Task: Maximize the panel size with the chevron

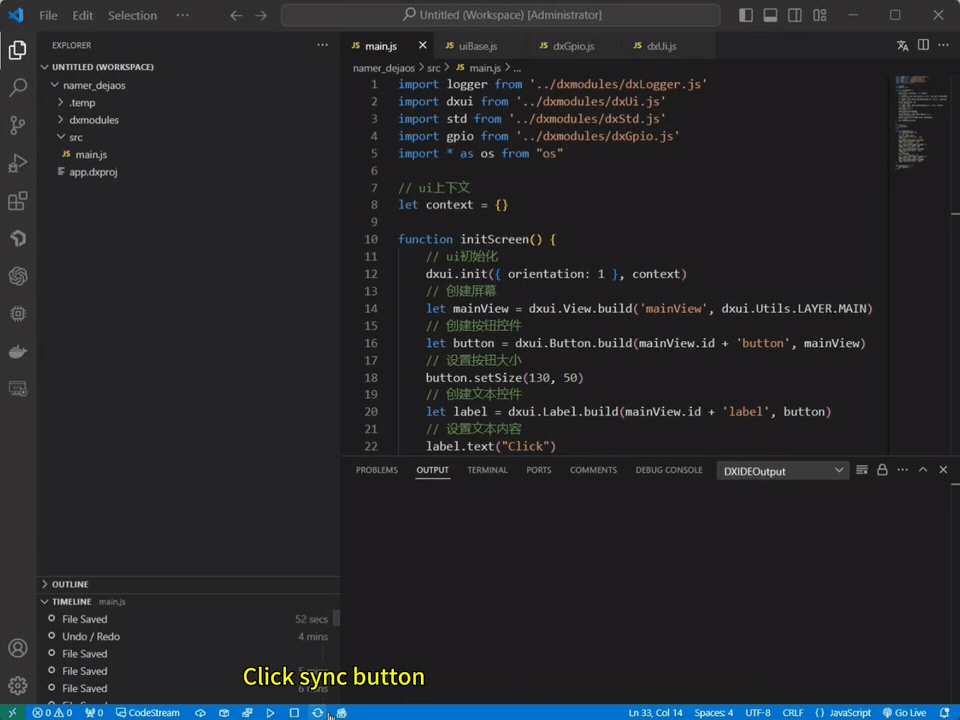Action: click(923, 470)
